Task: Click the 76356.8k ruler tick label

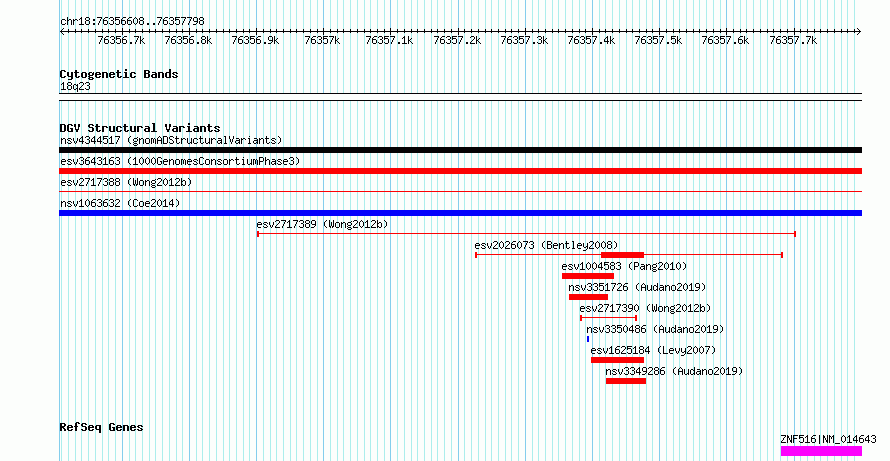Action: (188, 40)
